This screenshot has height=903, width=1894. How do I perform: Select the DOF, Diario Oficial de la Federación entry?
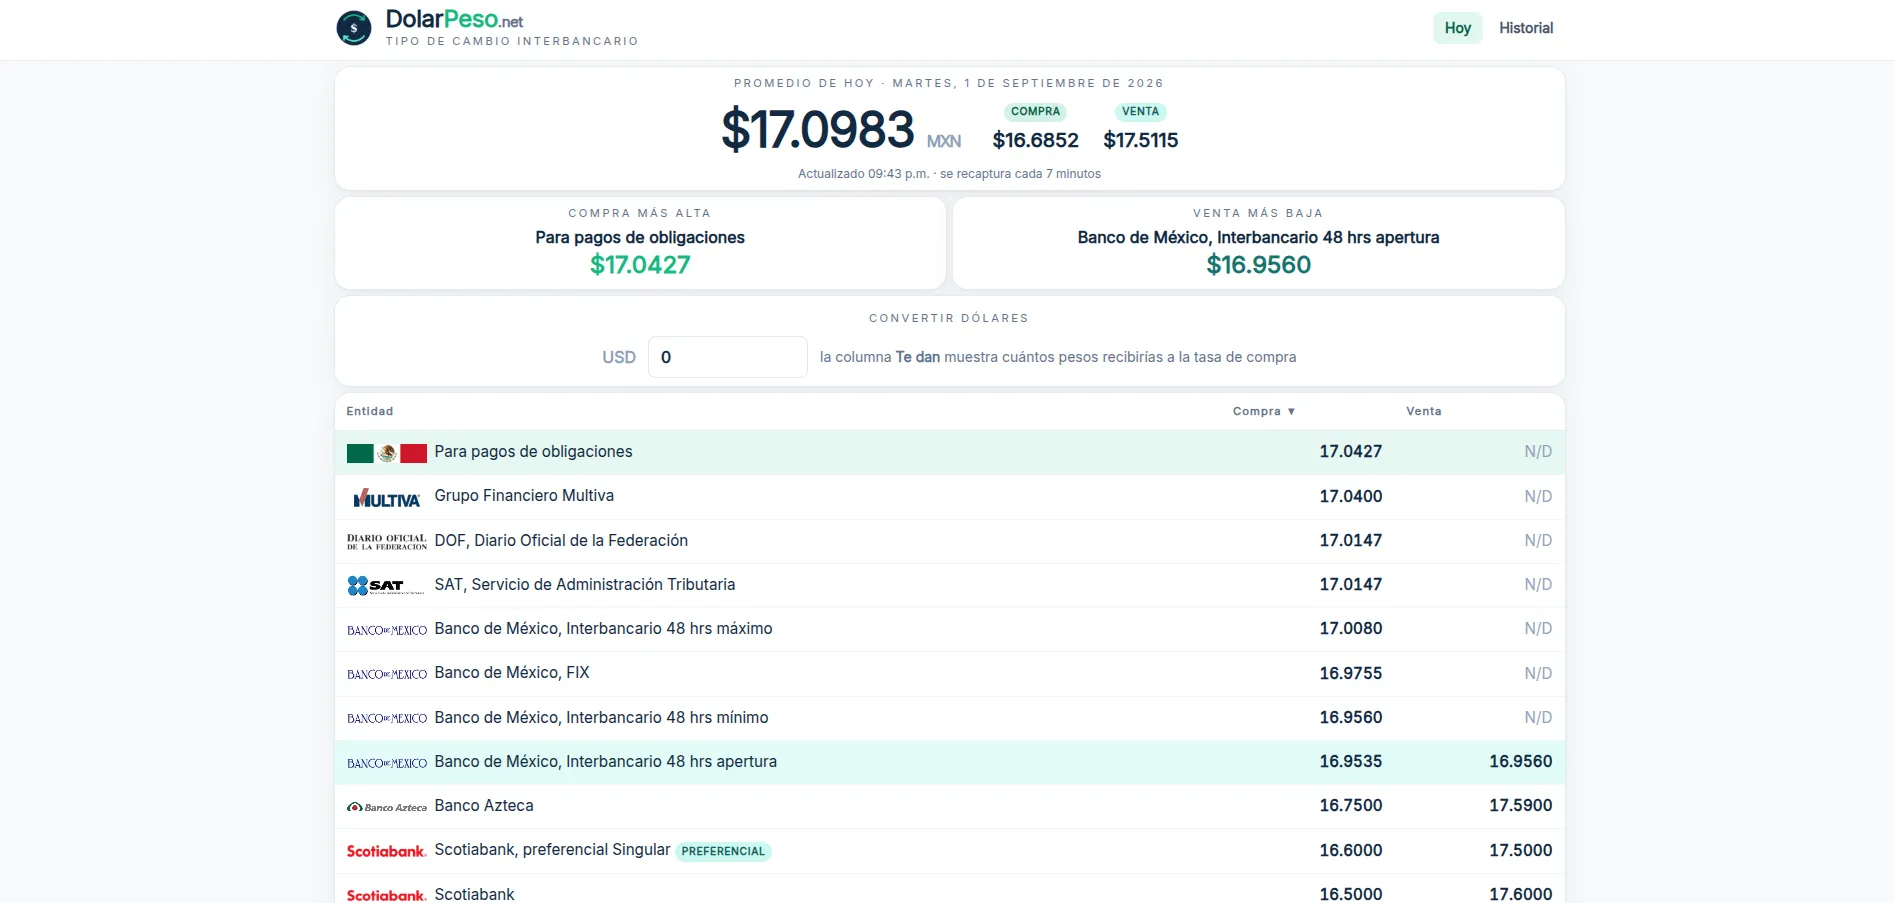click(x=561, y=540)
